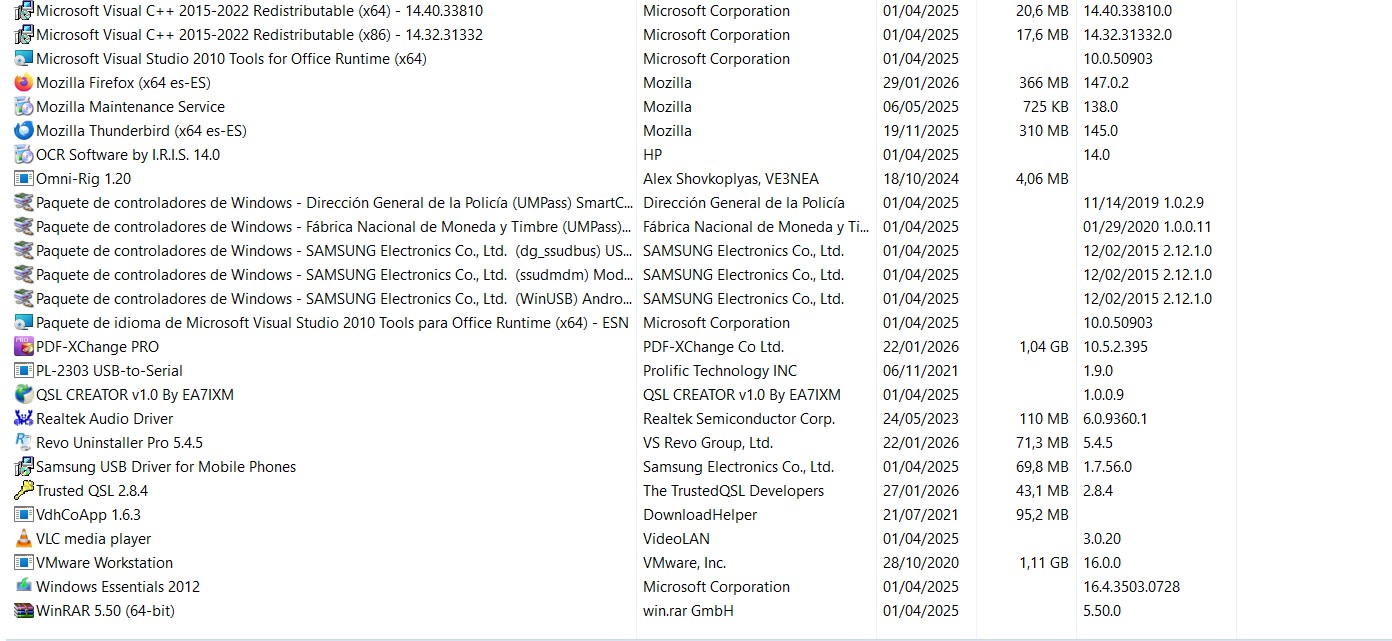Select Samsung USB Driver for Mobile Phones
Image resolution: width=1392 pixels, height=641 pixels.
pos(166,467)
